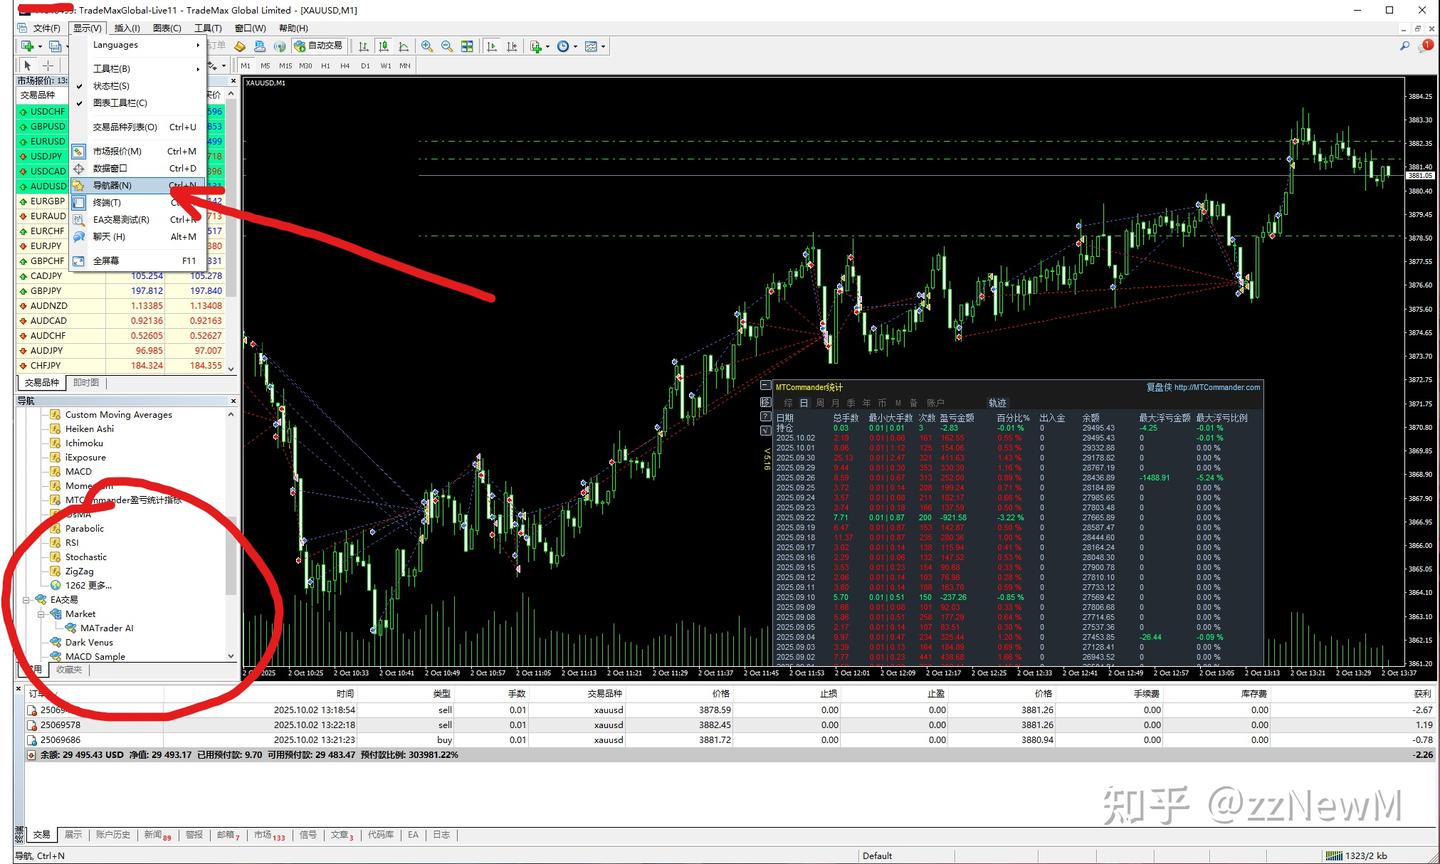Toggle the chart shift icon

(x=512, y=46)
